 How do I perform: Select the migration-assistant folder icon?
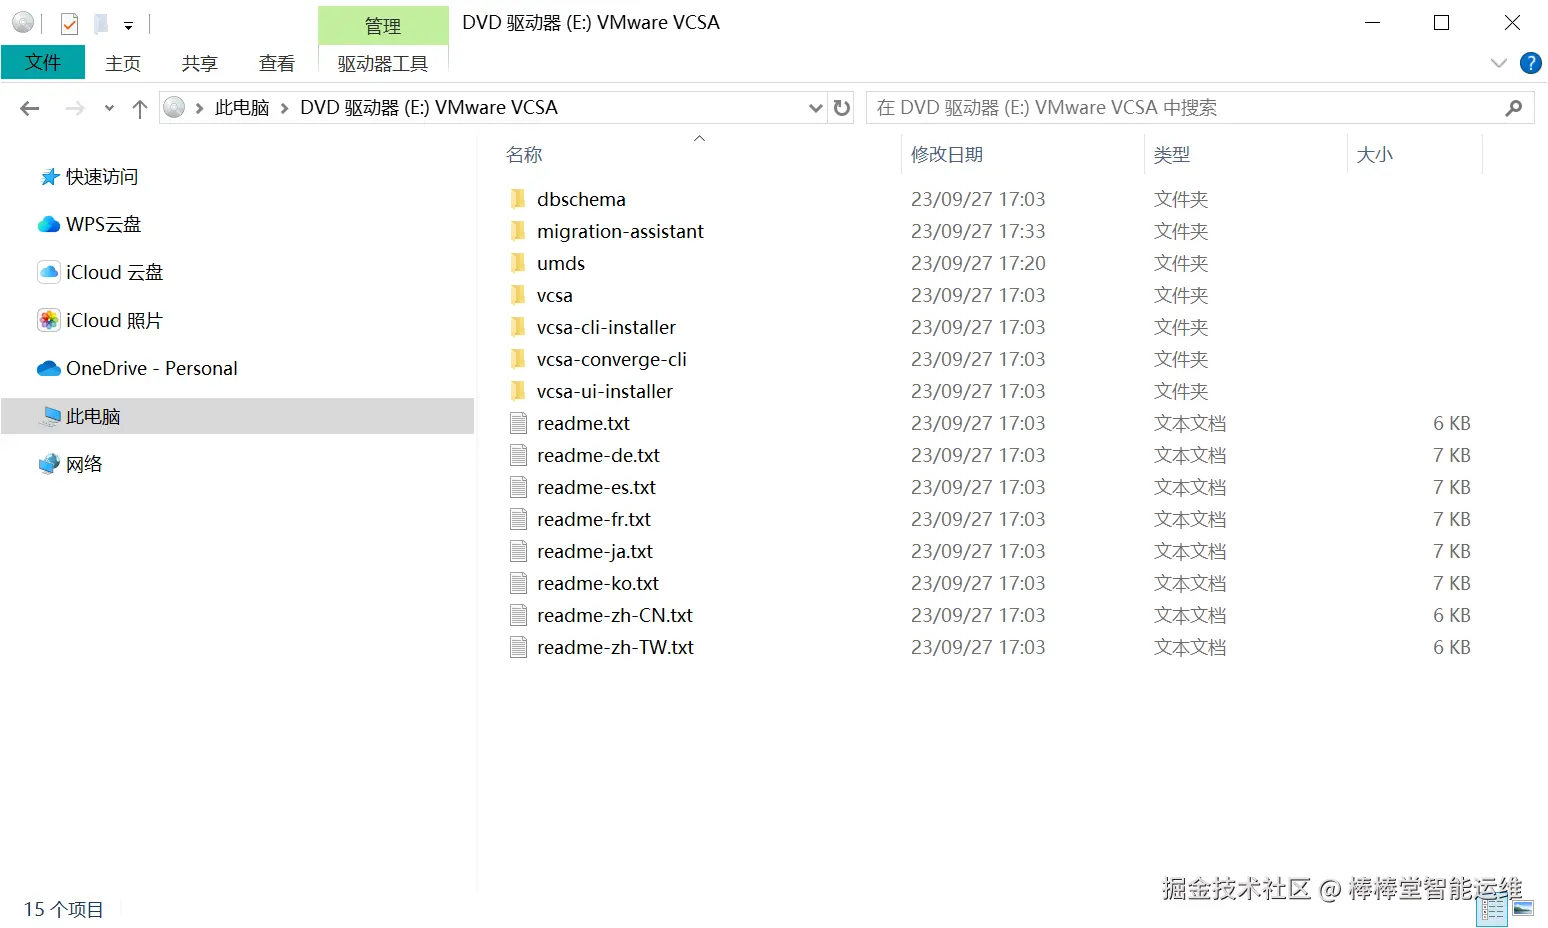click(x=518, y=231)
